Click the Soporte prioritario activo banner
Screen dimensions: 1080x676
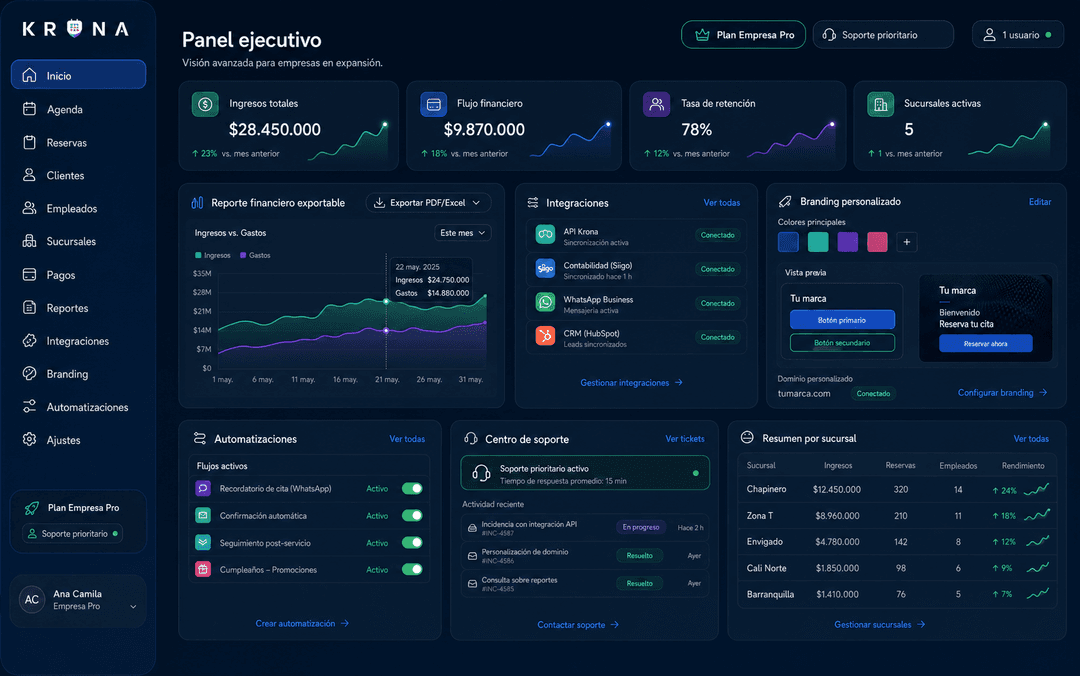[x=585, y=473]
